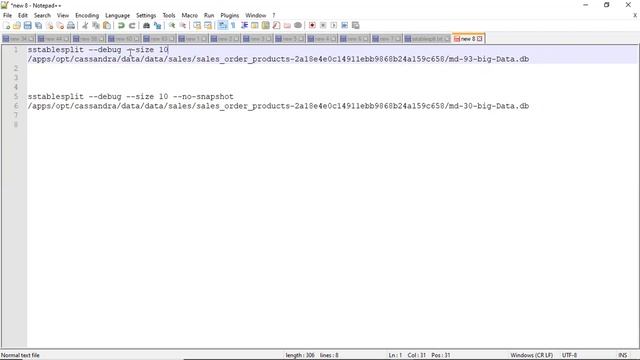Switch to the new 3 tab
Image resolution: width=640 pixels, height=360 pixels.
coord(257,39)
